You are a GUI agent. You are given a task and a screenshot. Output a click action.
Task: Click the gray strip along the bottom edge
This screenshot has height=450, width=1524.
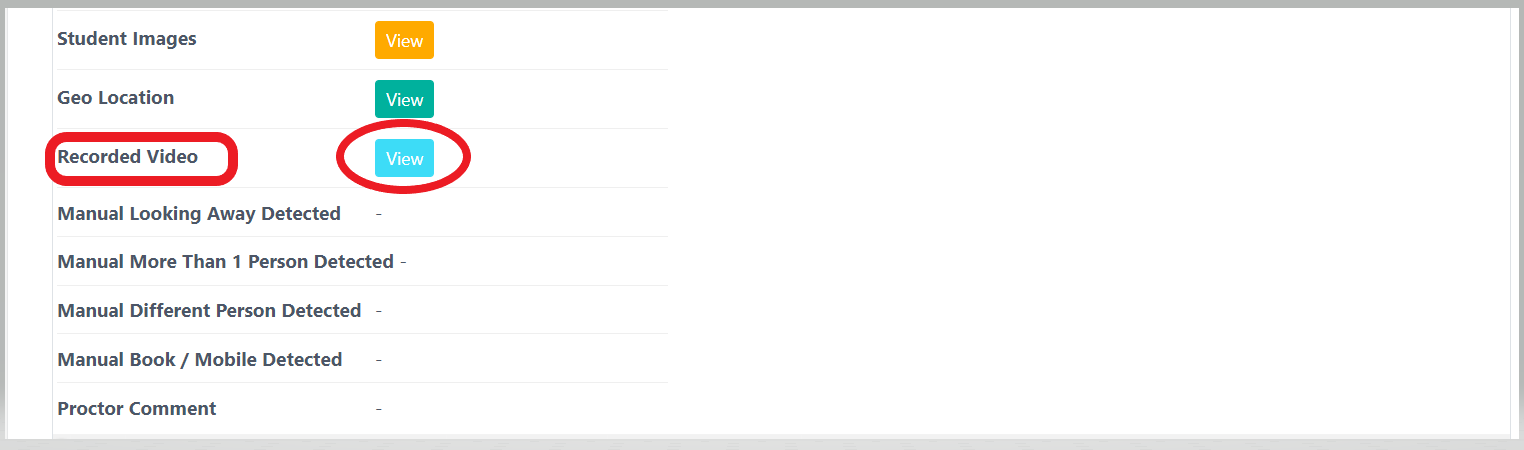(760, 444)
